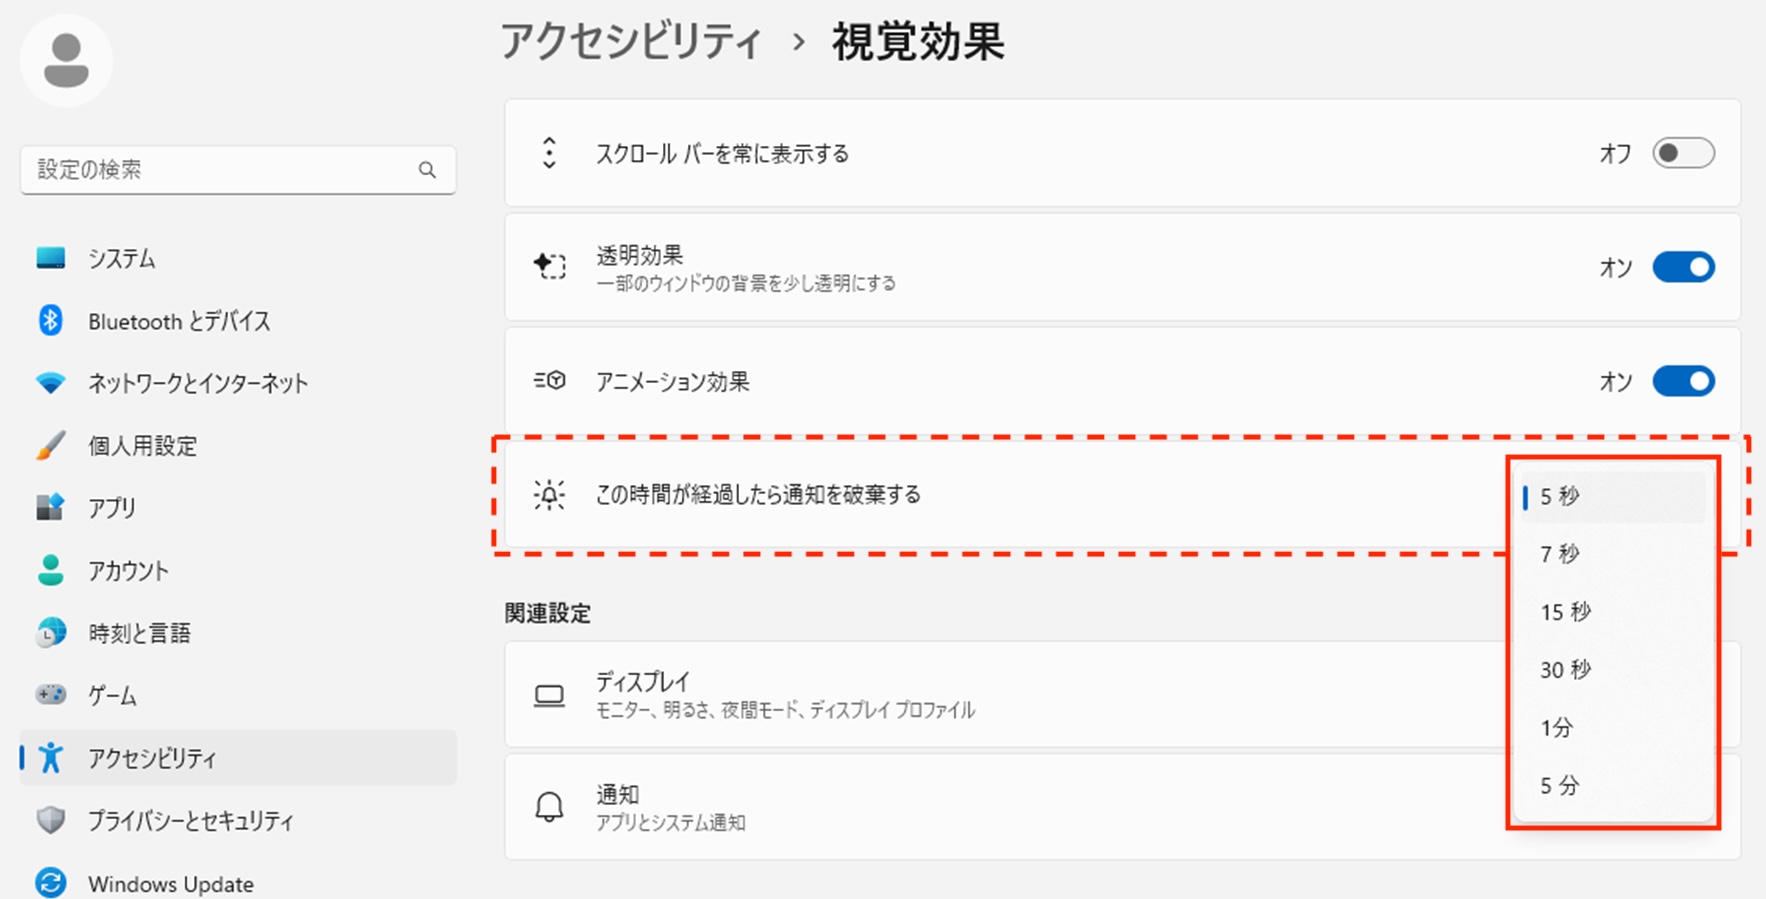Click アクセシビリティ in the breadcrumb header
Screen dimensions: 1766x899
point(631,42)
